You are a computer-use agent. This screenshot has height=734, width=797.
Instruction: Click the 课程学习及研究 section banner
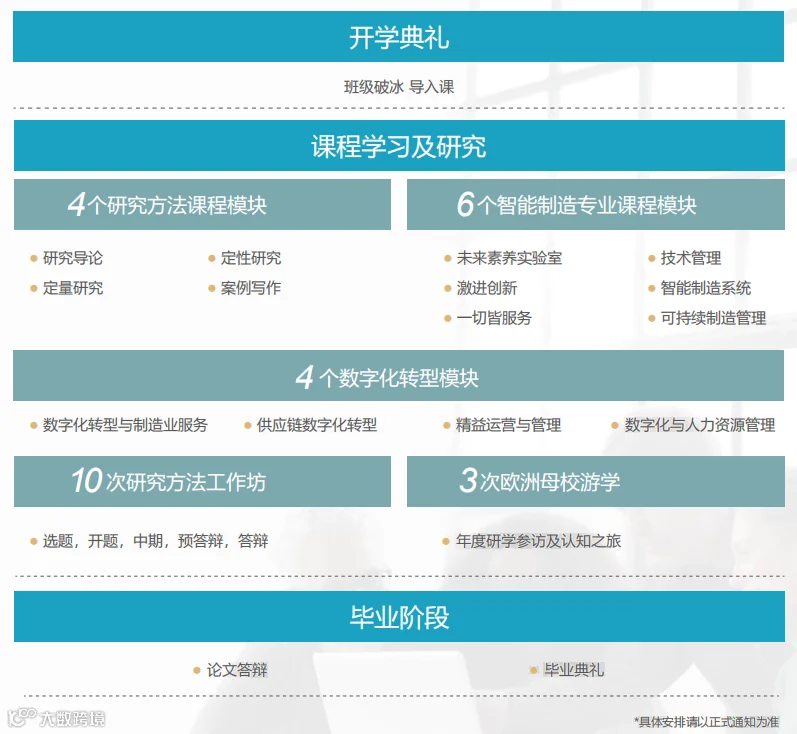[399, 145]
